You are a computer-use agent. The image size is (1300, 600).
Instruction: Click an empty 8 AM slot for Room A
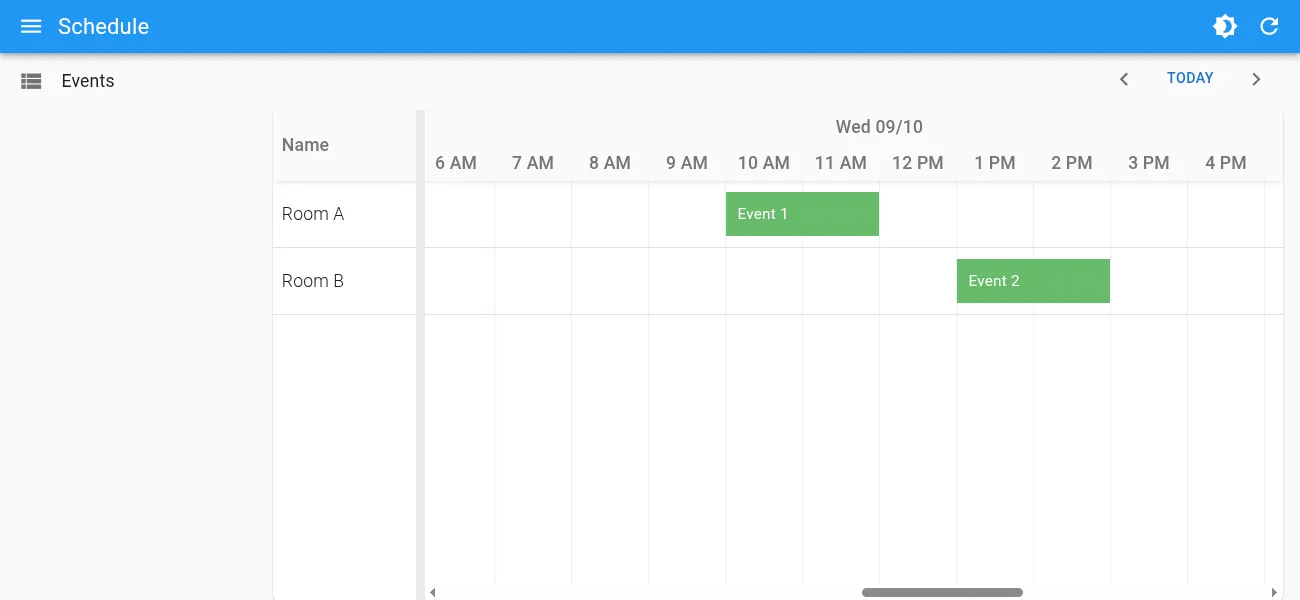(610, 214)
